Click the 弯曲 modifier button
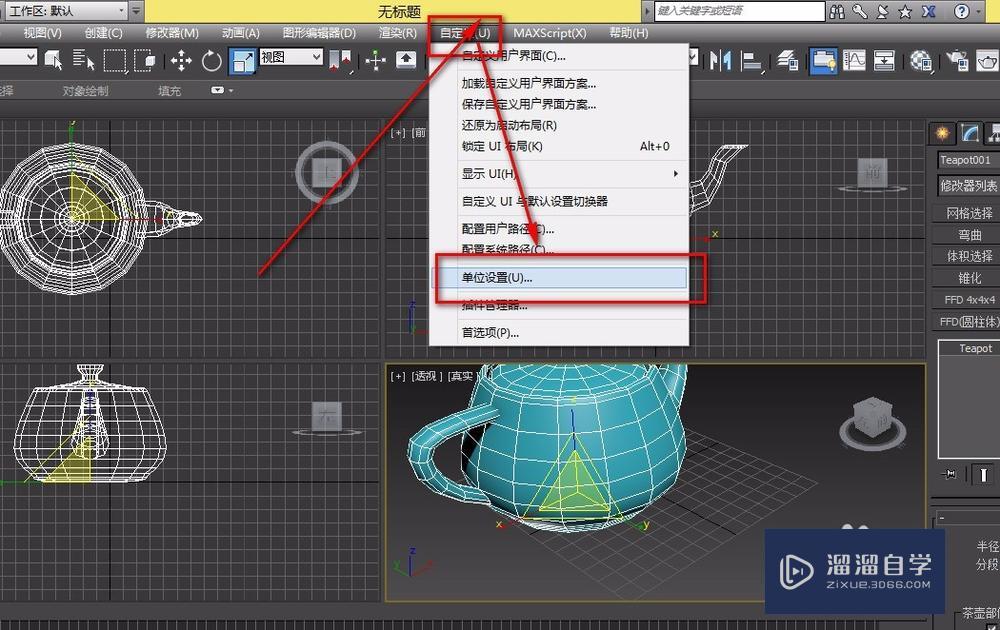 pyautogui.click(x=968, y=235)
